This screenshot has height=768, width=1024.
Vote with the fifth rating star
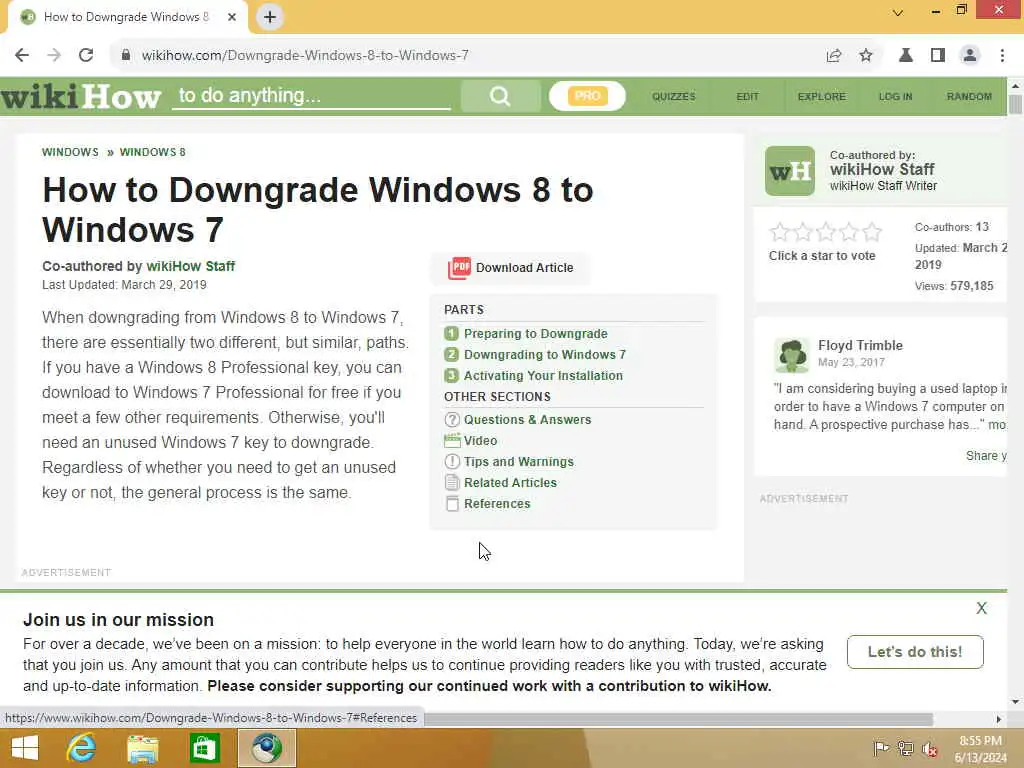872,232
